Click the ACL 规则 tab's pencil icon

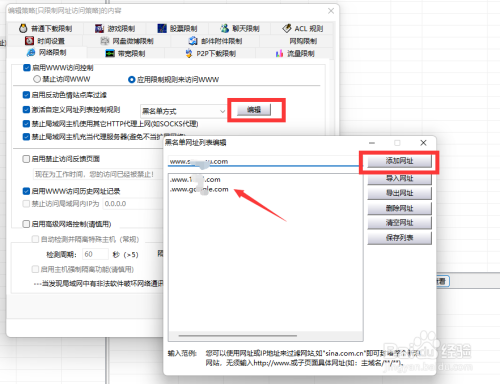287,28
